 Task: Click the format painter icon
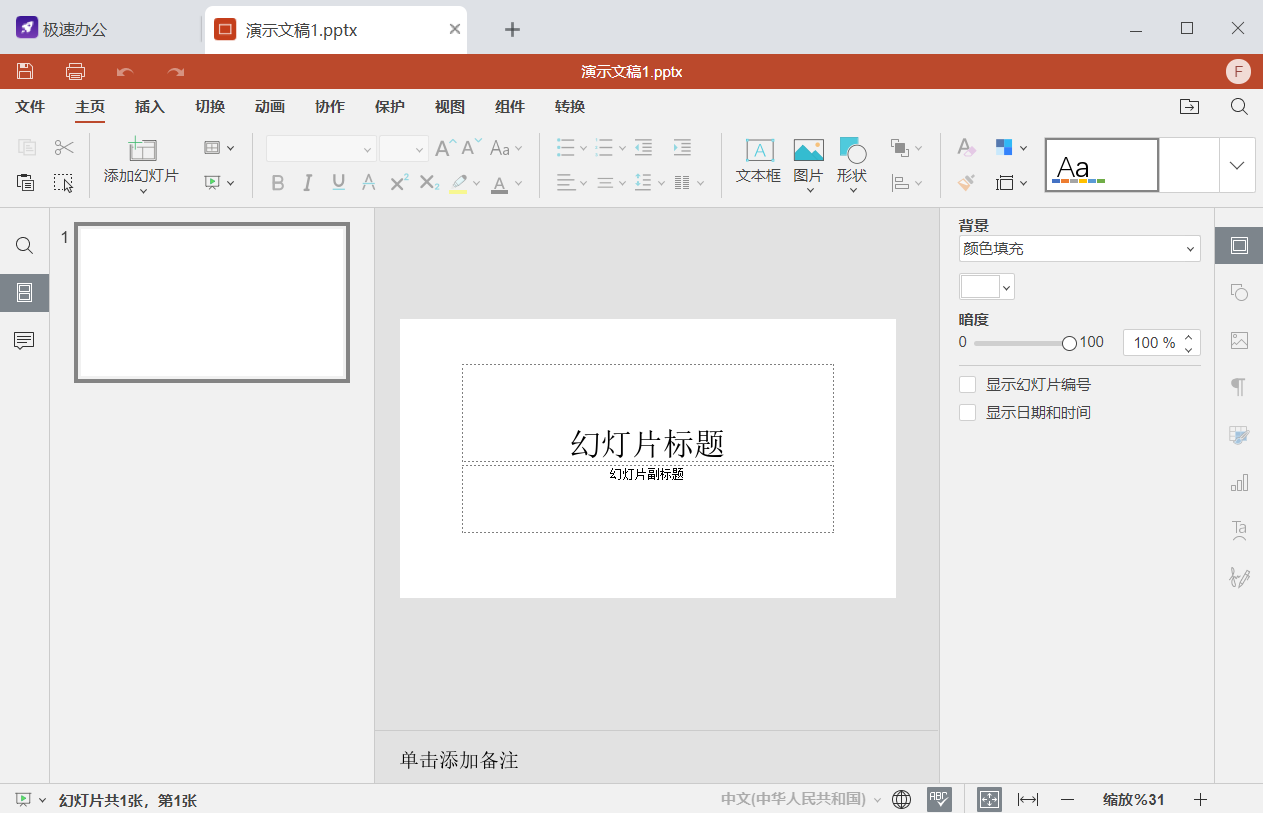coord(966,183)
